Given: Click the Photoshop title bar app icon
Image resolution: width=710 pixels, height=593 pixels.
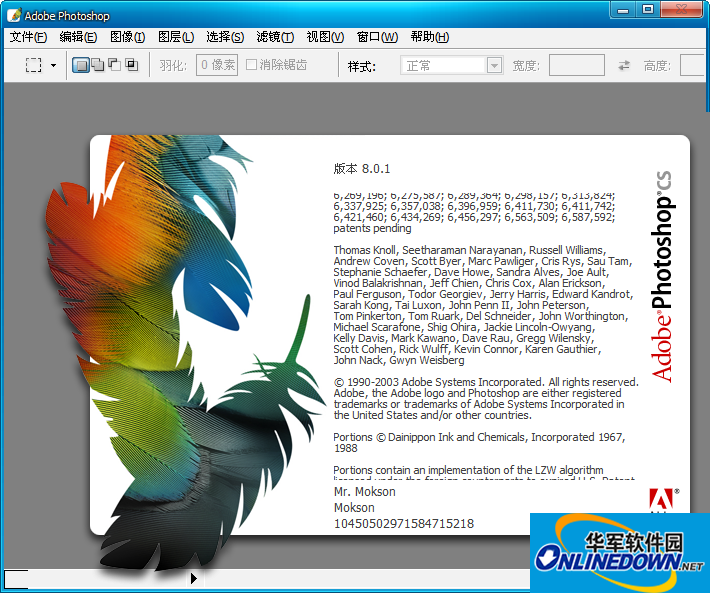Looking at the screenshot, I should coord(12,15).
